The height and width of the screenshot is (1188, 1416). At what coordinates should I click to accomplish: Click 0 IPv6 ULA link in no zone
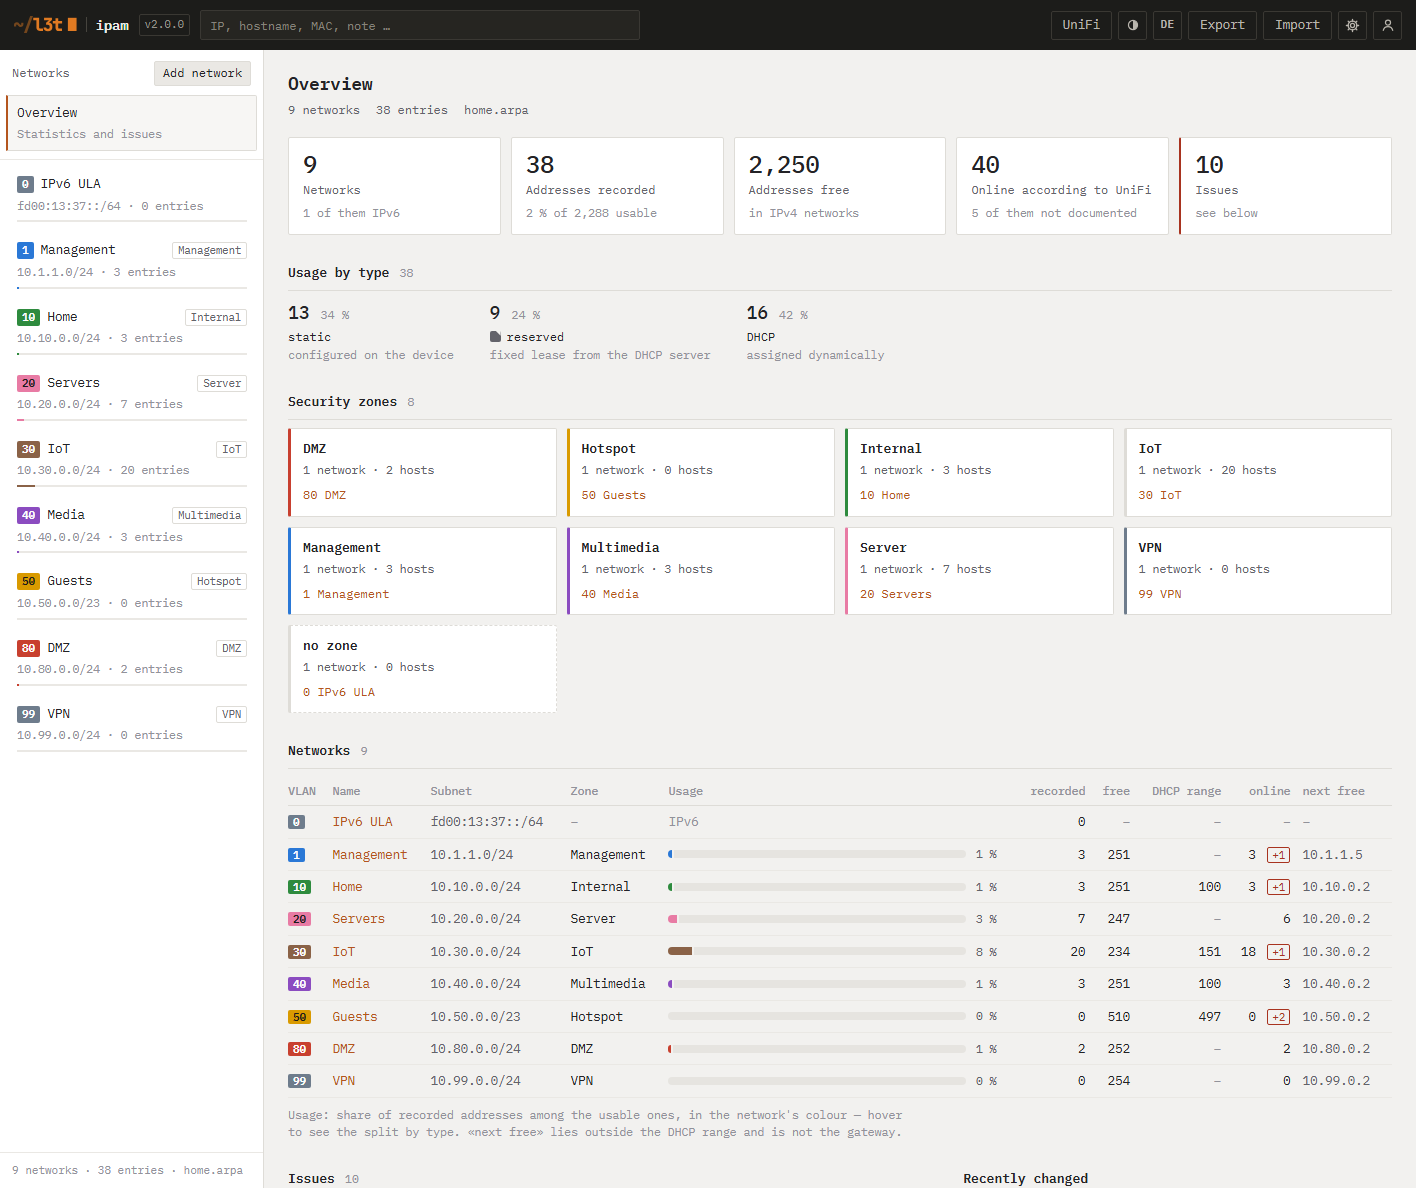click(339, 692)
